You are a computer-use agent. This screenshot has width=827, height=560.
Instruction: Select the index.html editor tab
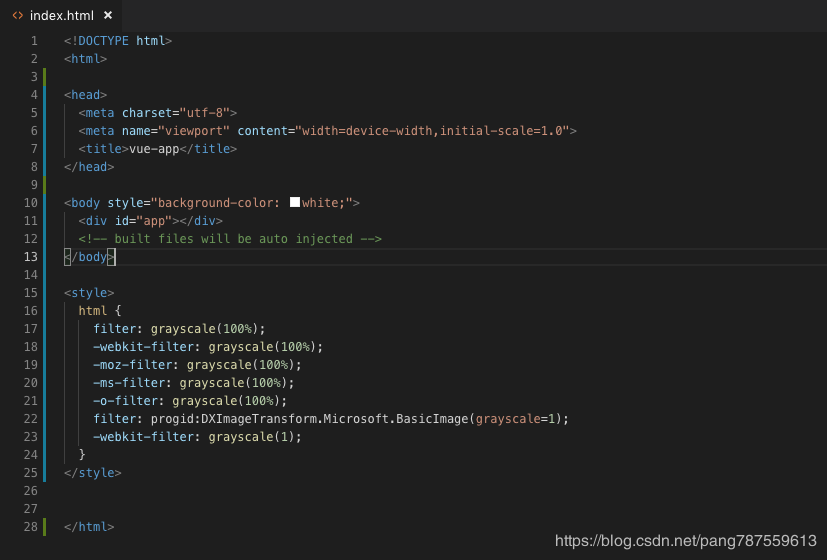click(61, 16)
